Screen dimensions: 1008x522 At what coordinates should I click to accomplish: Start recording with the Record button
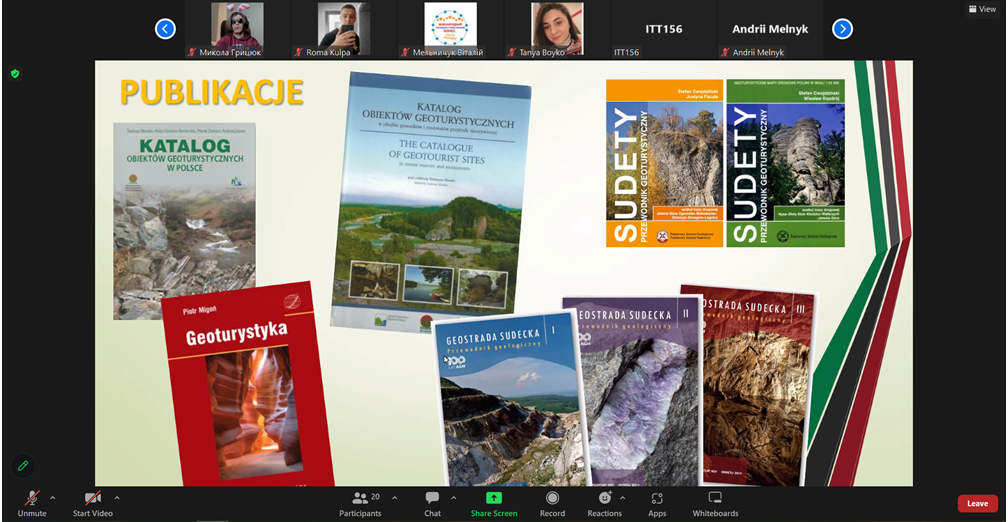point(552,502)
